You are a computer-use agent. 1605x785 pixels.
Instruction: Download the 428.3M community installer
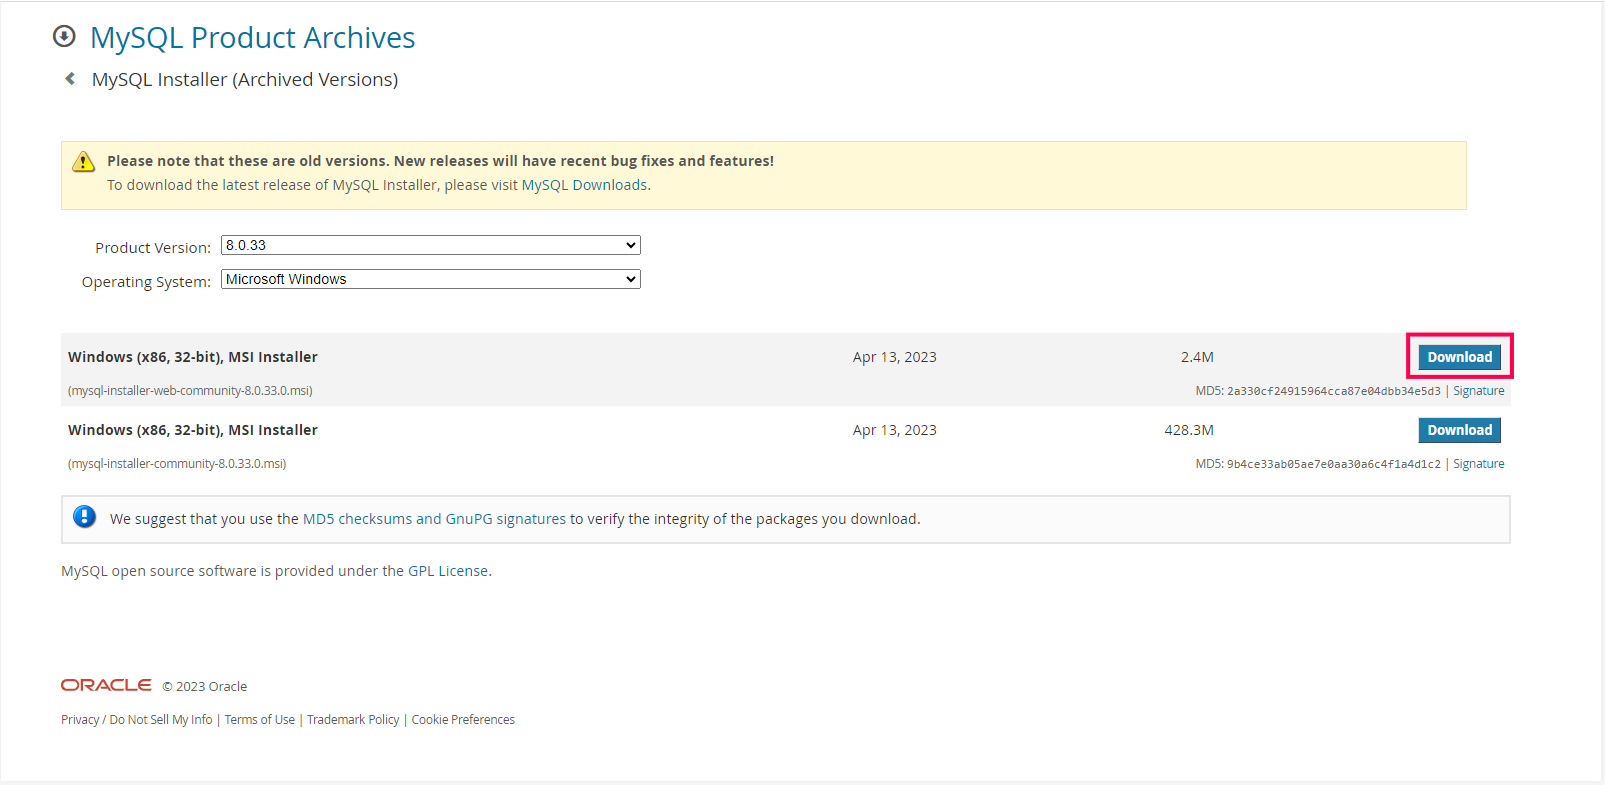pyautogui.click(x=1459, y=430)
